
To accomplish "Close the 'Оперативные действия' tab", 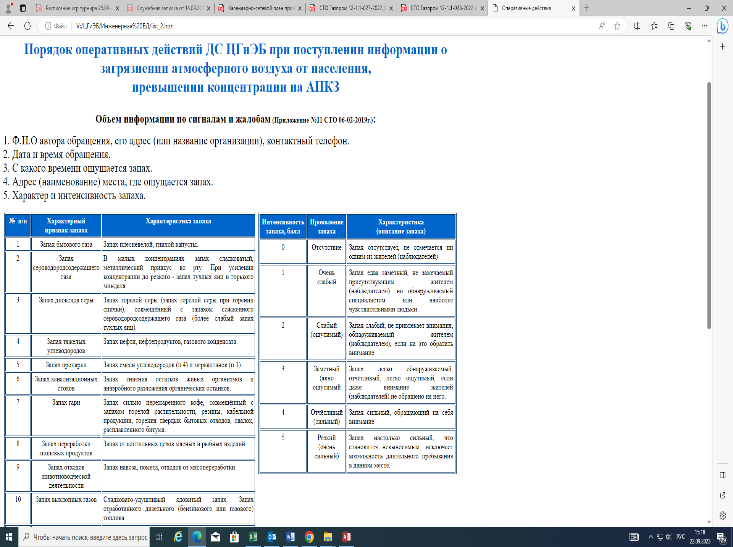I will click(573, 8).
